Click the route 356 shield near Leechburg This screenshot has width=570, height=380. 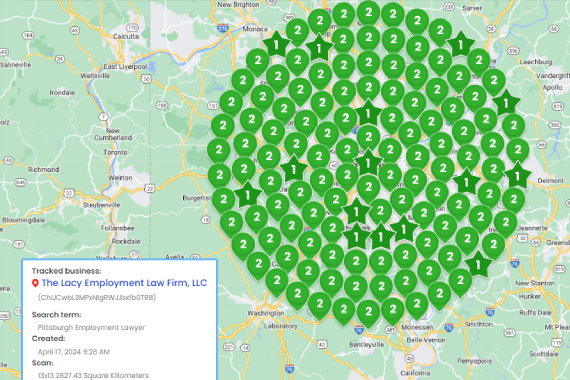[513, 51]
